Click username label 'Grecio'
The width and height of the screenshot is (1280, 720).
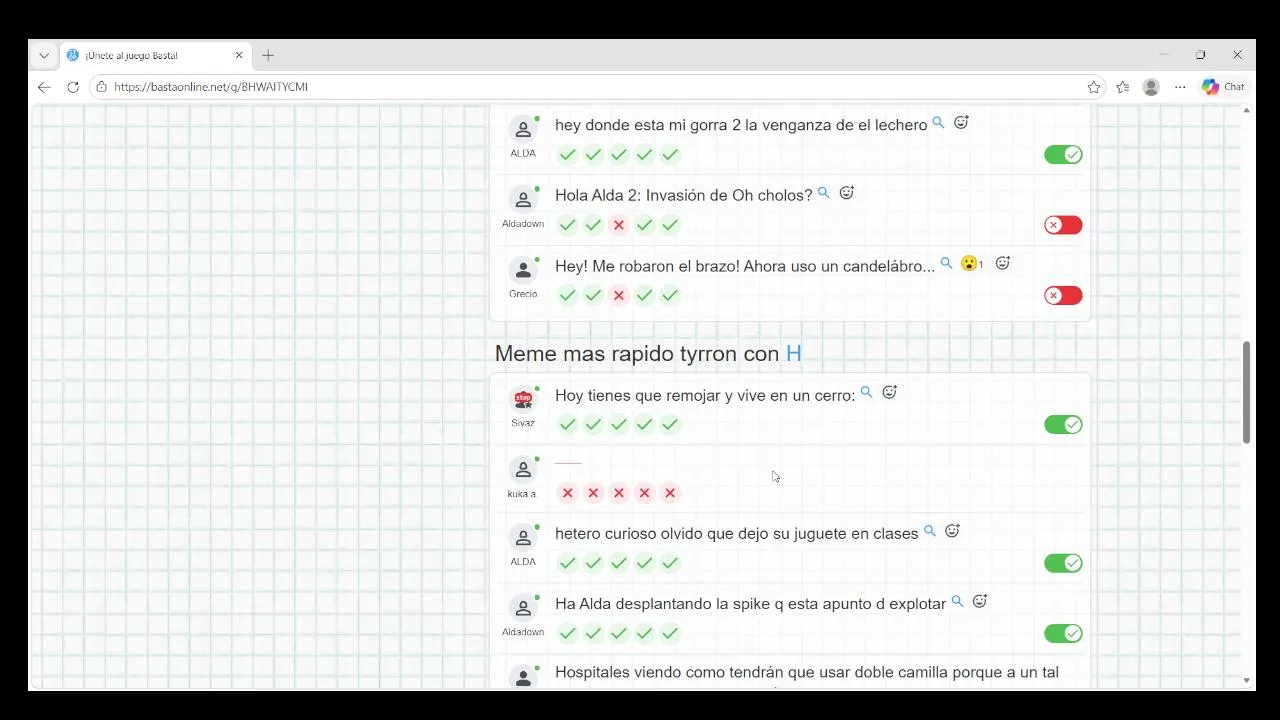pos(523,294)
